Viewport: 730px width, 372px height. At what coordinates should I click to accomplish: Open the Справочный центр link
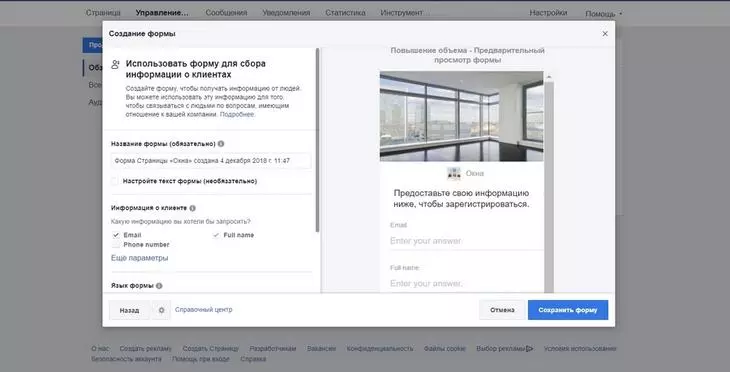[203, 310]
